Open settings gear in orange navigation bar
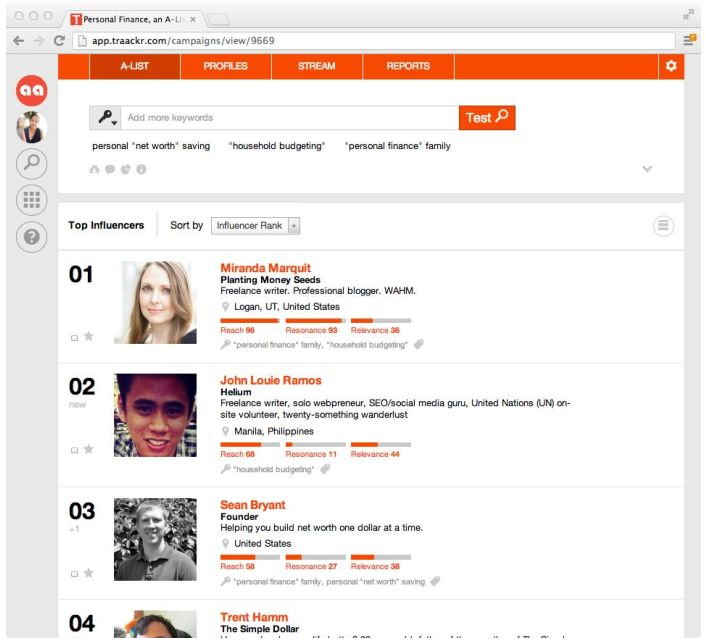This screenshot has height=643, width=706. click(671, 66)
